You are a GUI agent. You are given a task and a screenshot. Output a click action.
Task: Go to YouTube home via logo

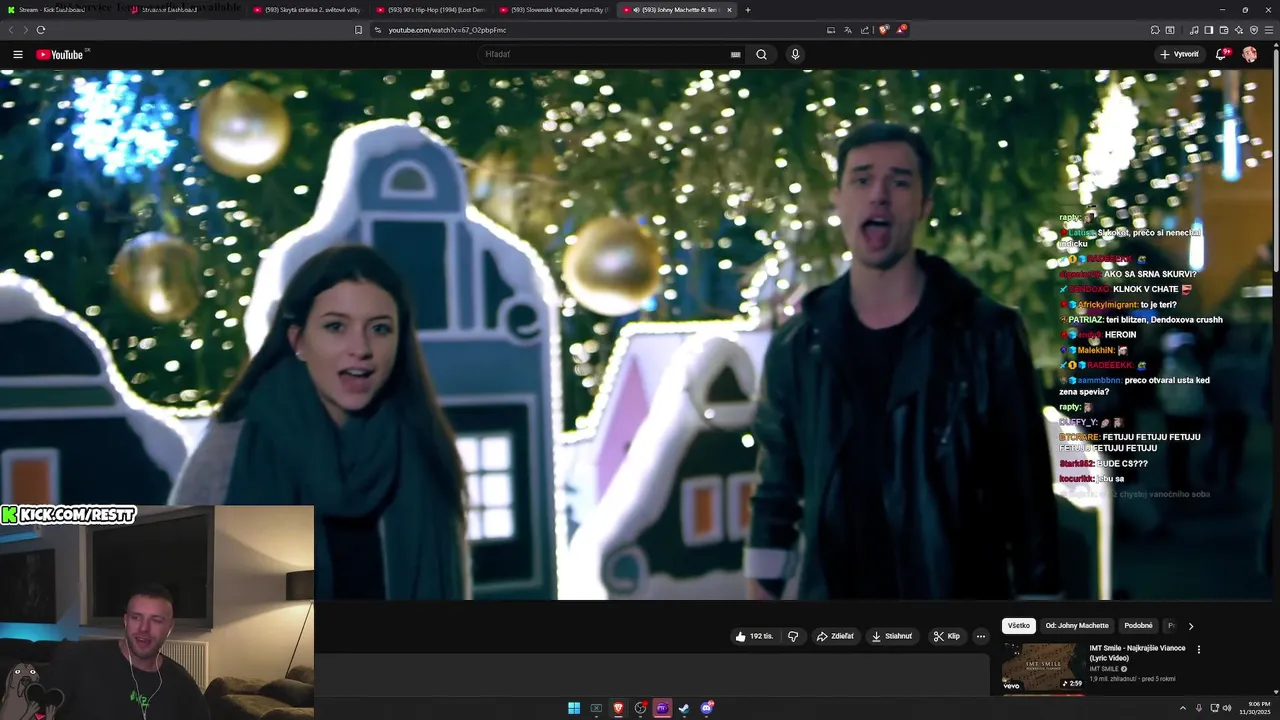[62, 54]
